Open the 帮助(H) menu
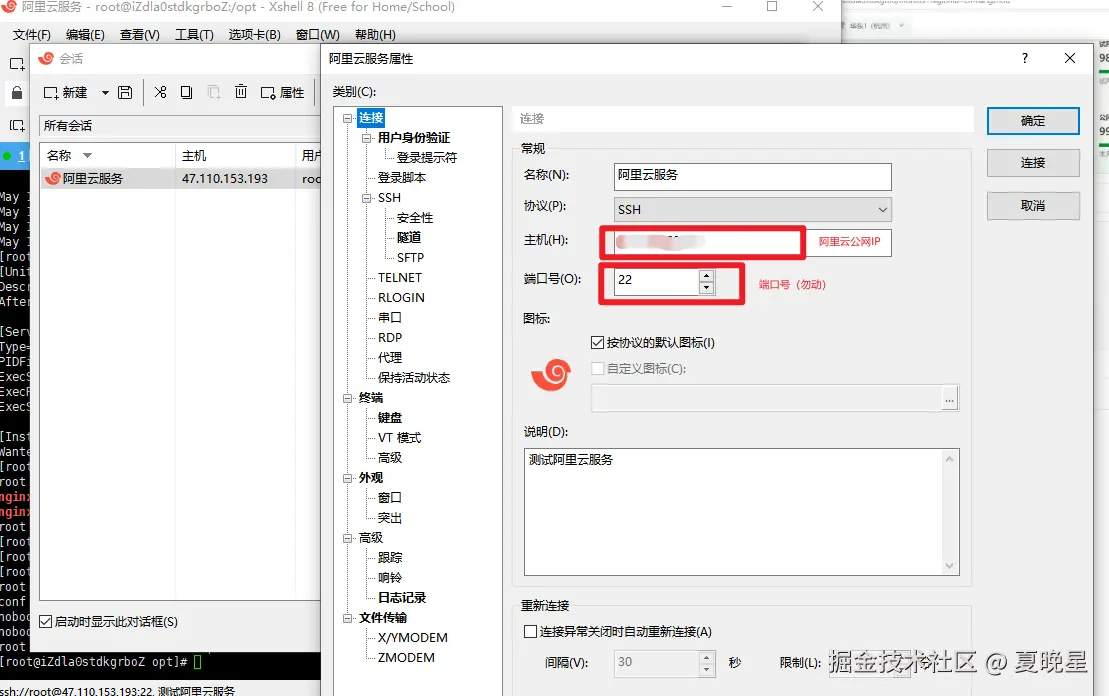The image size is (1109, 696). click(375, 35)
